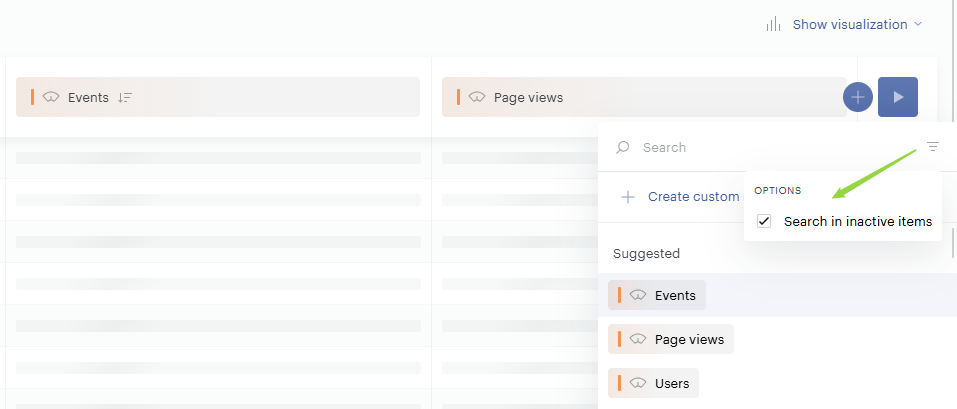Viewport: 957px width, 409px height.
Task: Click the Create custom link
Action: [693, 197]
